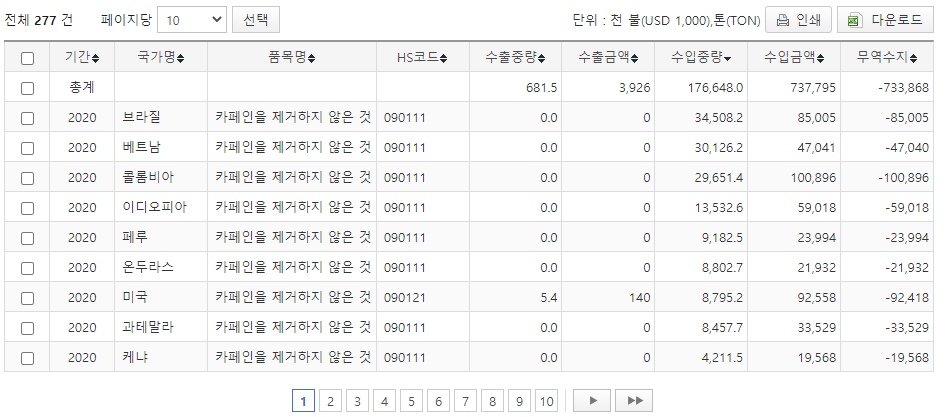Viewport: 949px width, 417px height.
Task: Sort table by 기간 column arrows
Action: pos(96,58)
